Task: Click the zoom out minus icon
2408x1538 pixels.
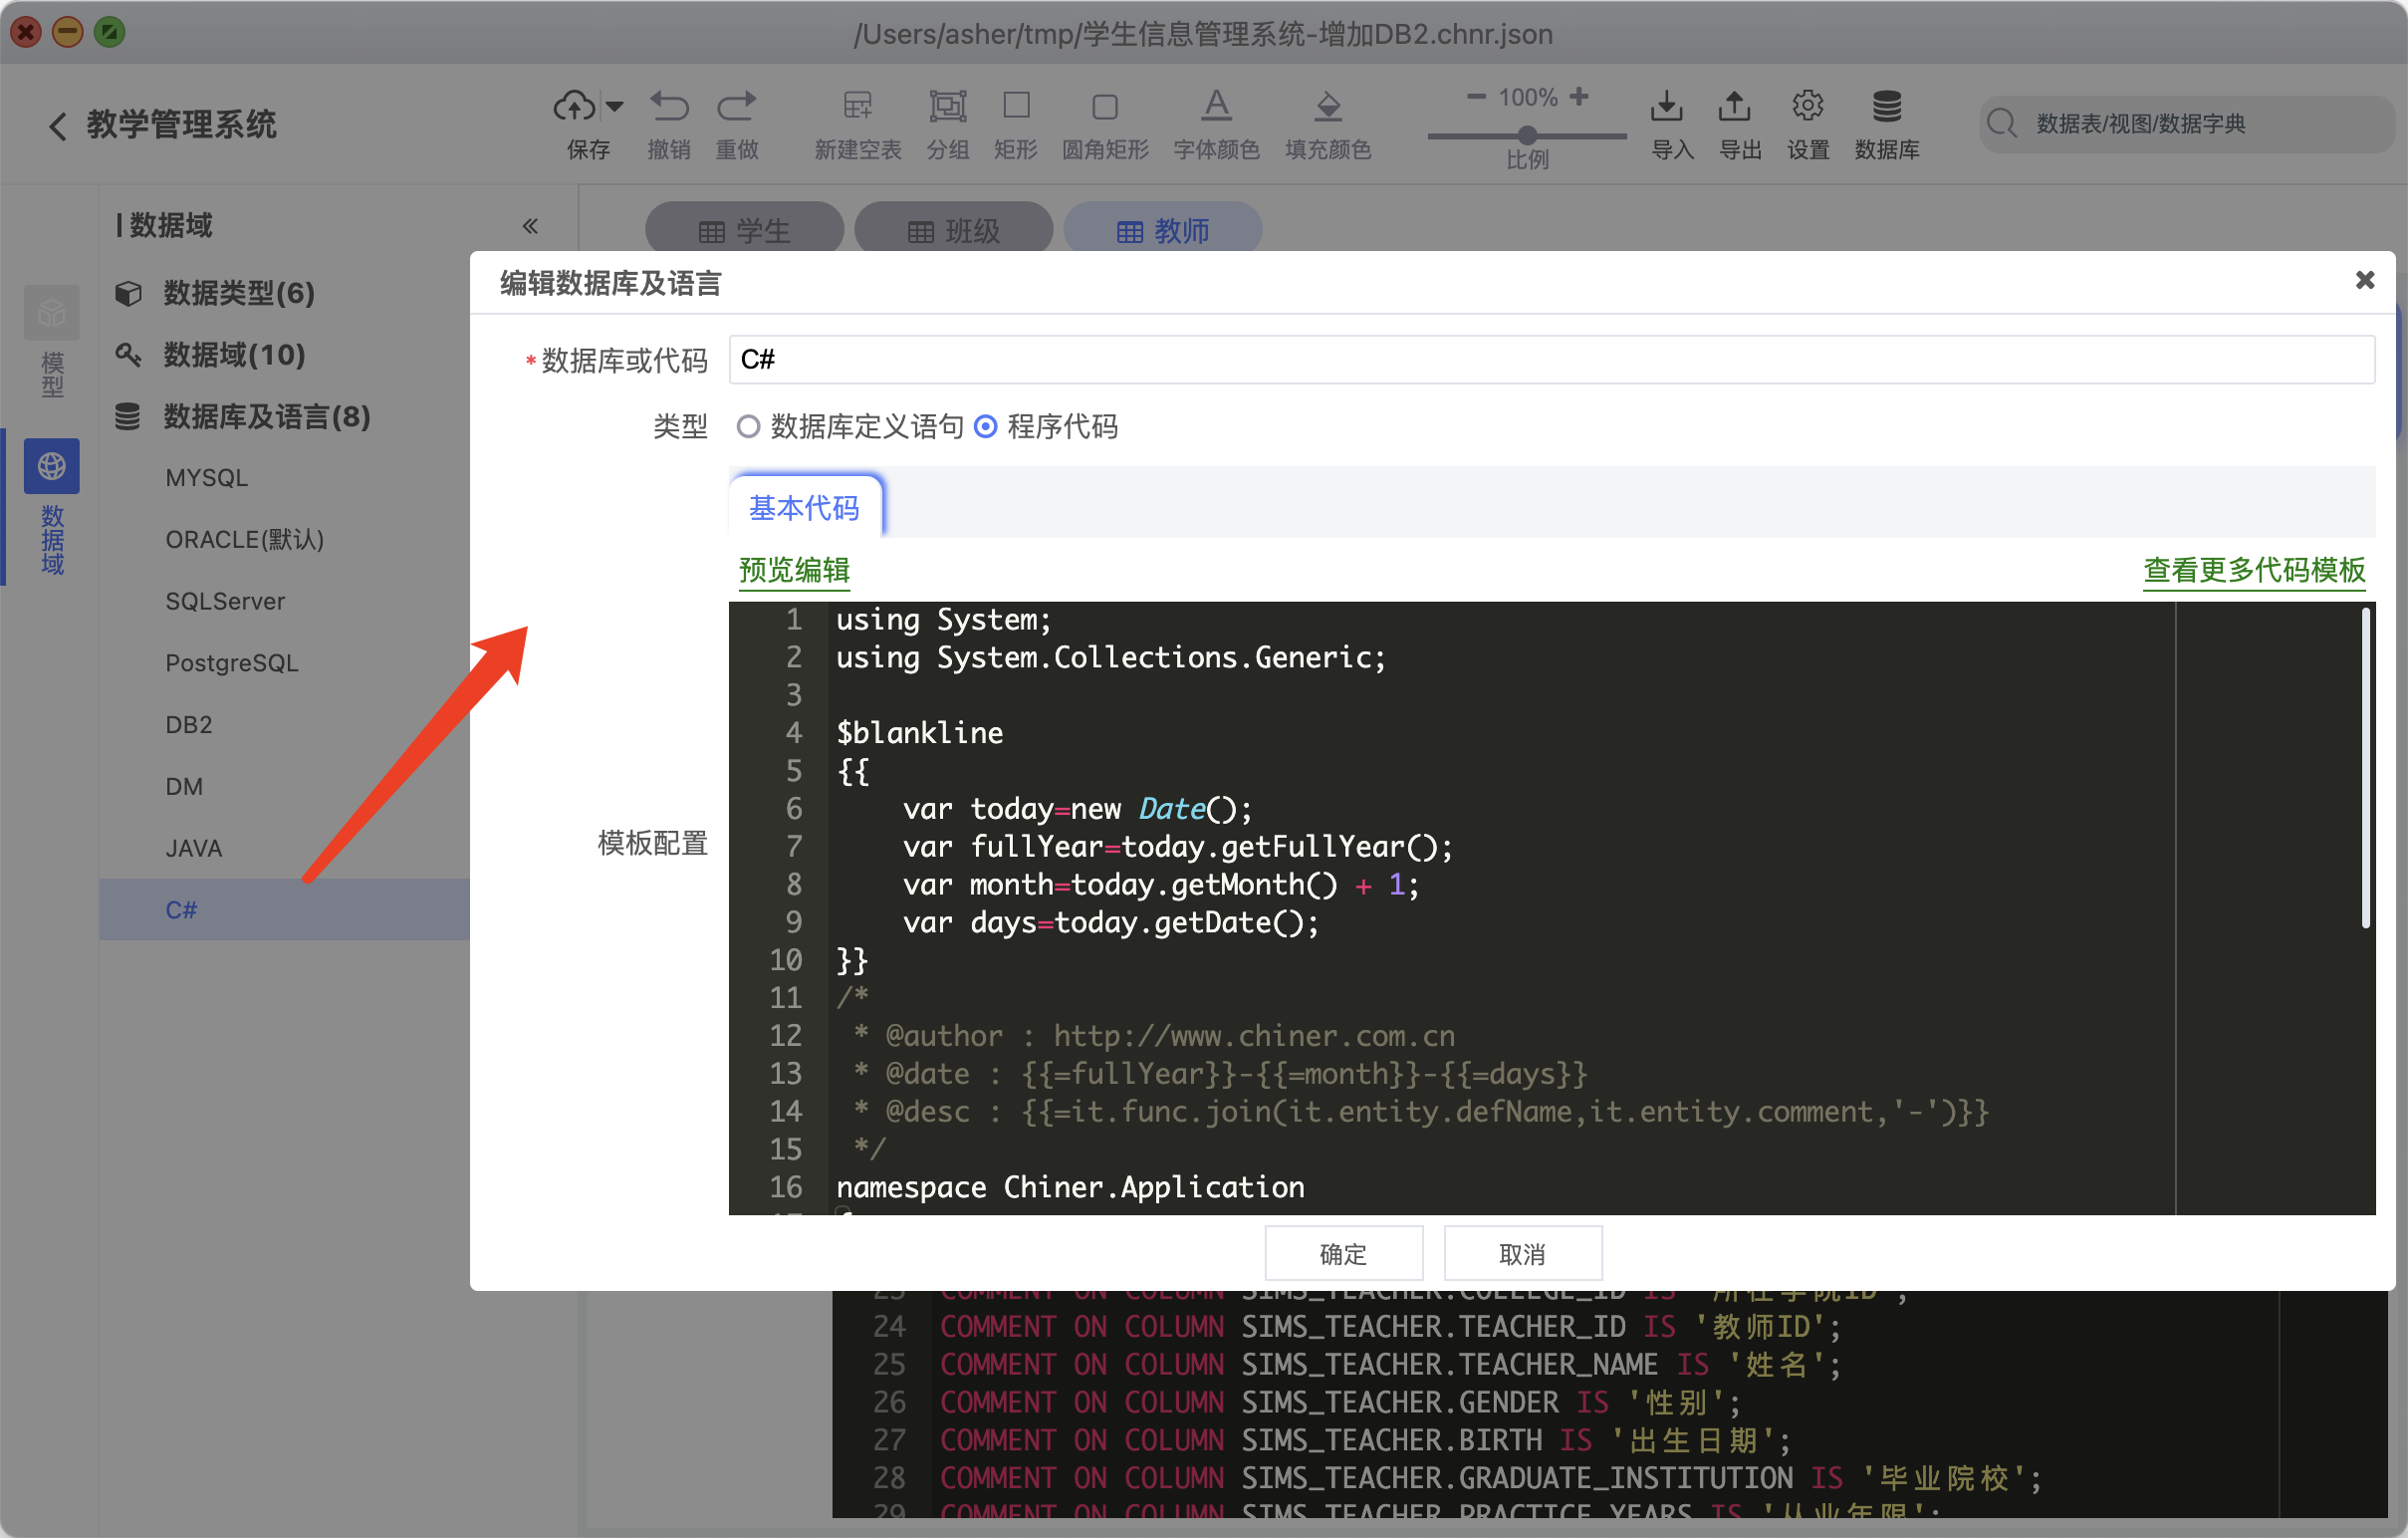Action: 1476,97
